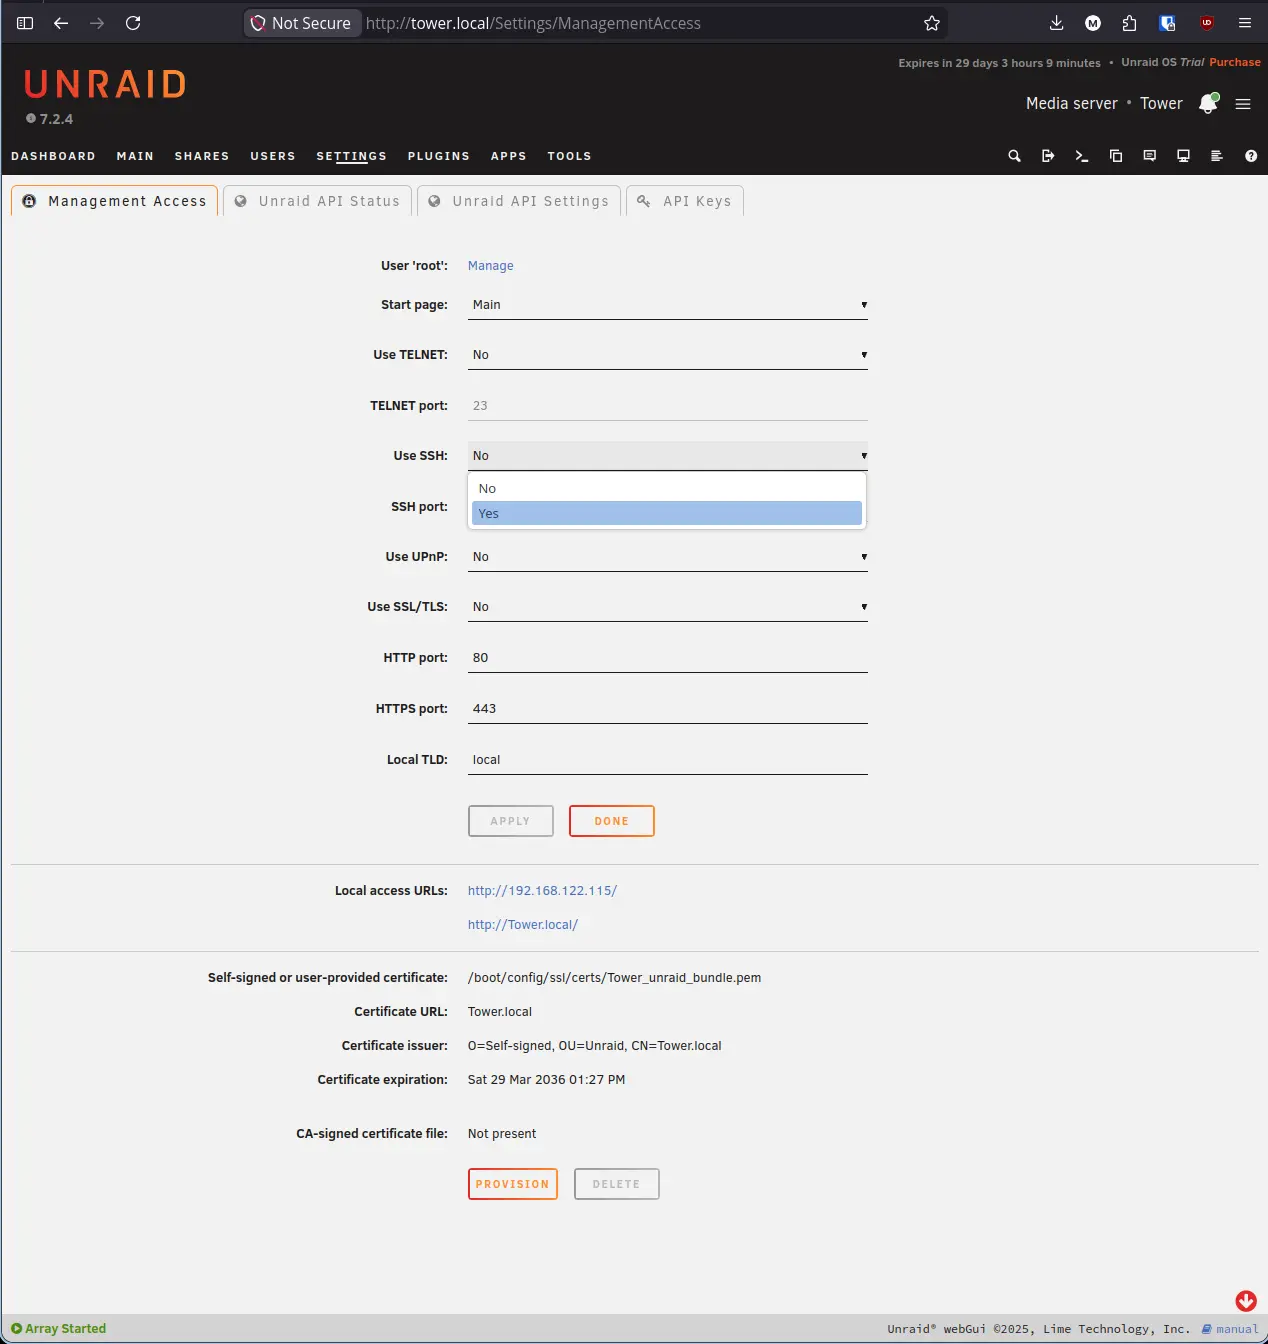Viewport: 1268px width, 1344px height.
Task: Click the search magnifier icon in Unraid header
Action: (1014, 156)
